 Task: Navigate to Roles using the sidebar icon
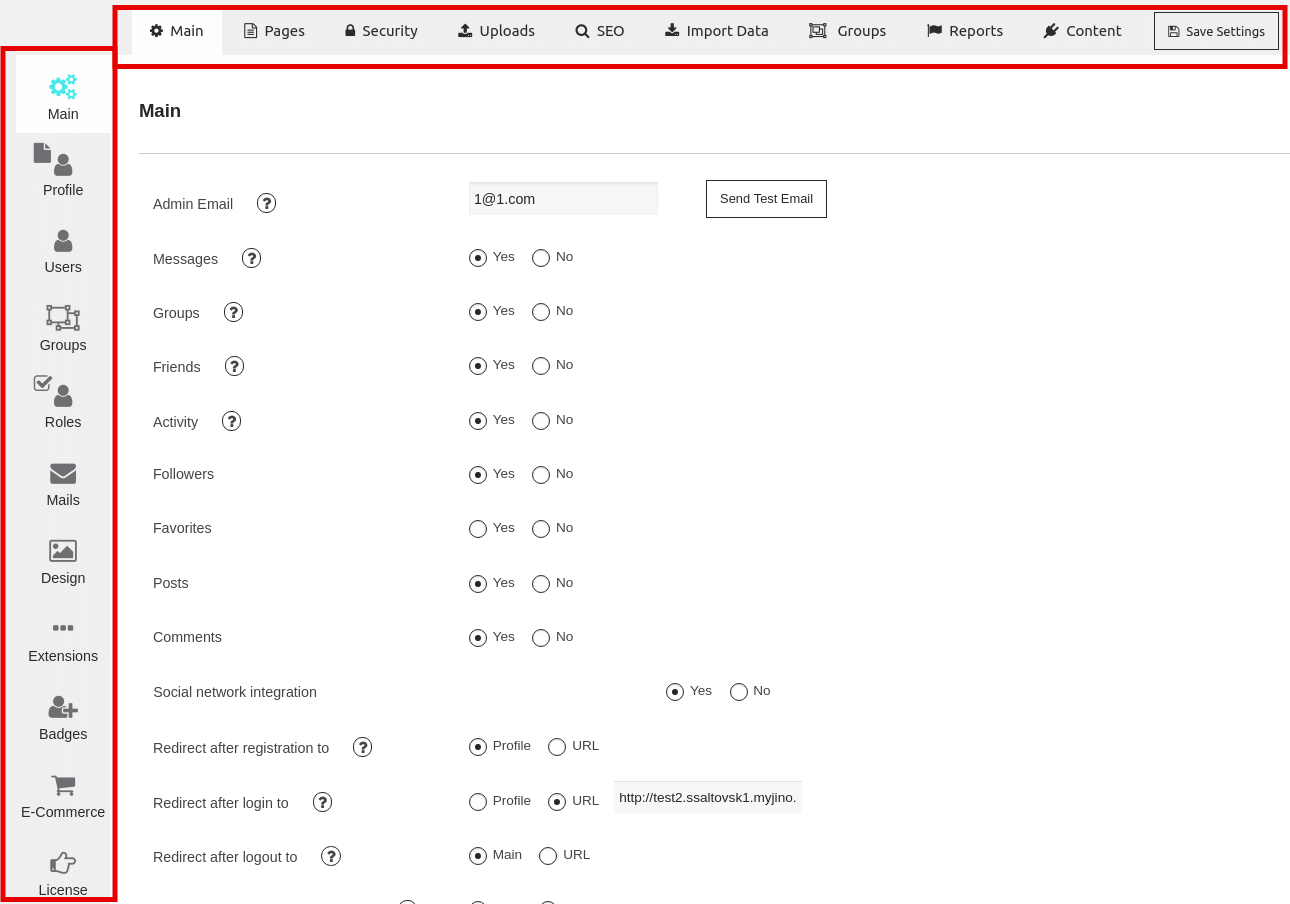[62, 405]
